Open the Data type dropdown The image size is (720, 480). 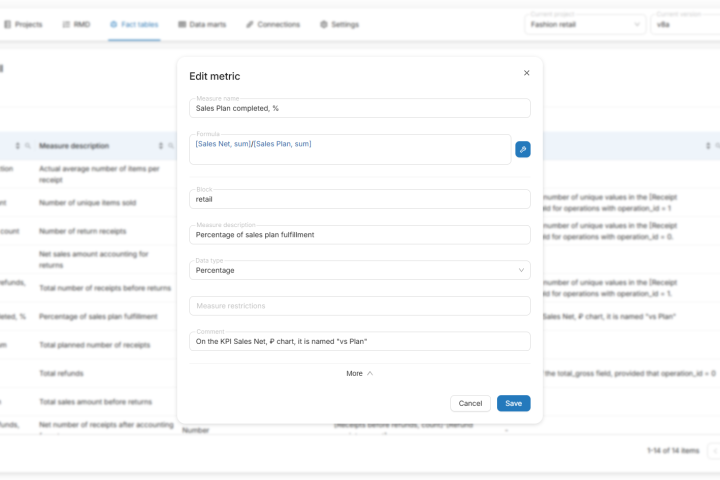(359, 270)
